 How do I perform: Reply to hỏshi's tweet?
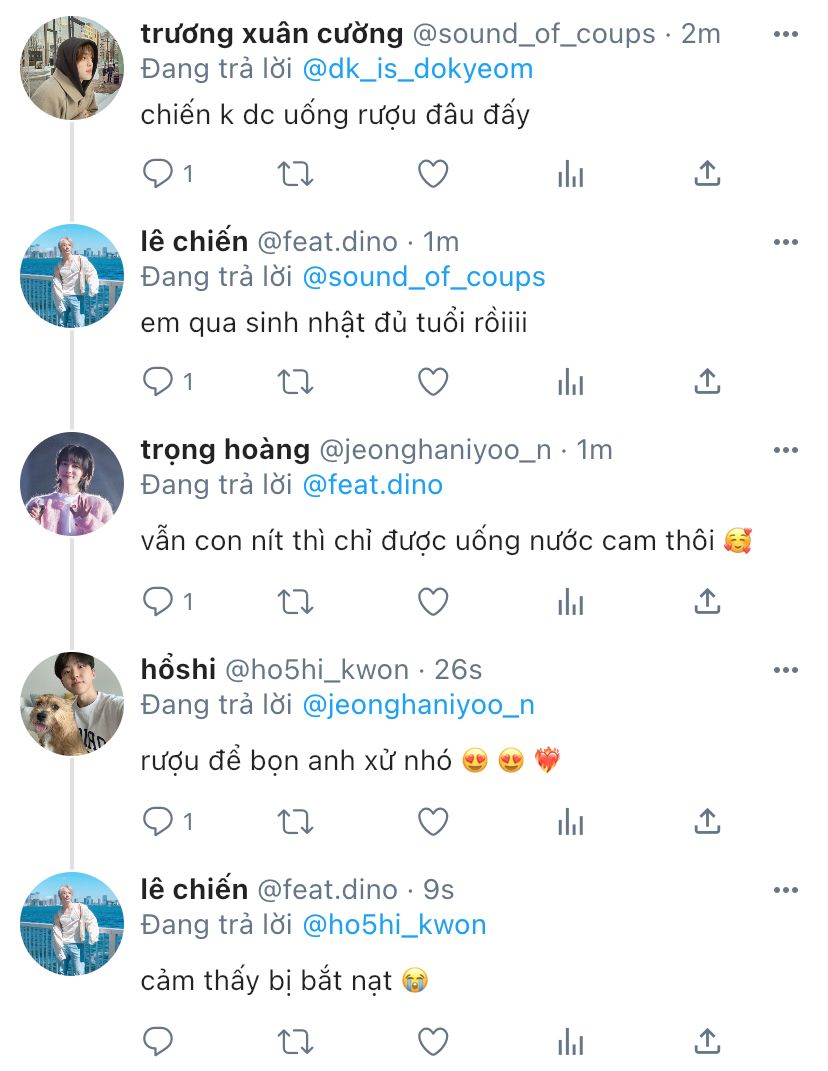pos(158,822)
